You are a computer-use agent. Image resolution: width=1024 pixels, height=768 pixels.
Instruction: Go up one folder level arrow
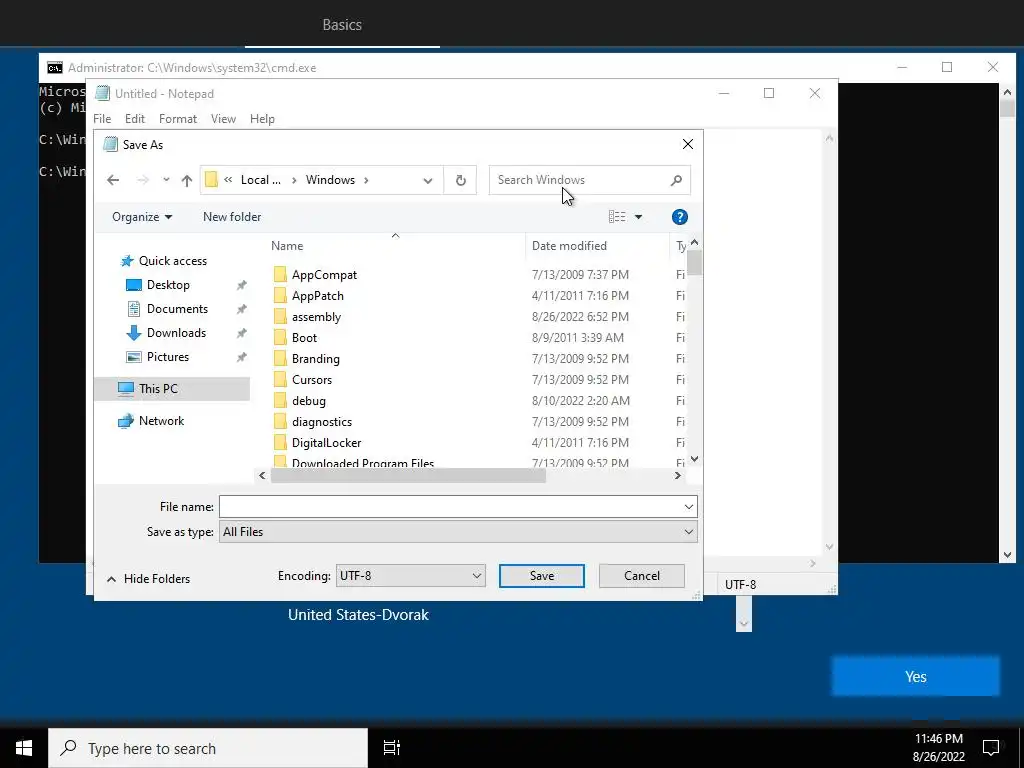tap(187, 180)
